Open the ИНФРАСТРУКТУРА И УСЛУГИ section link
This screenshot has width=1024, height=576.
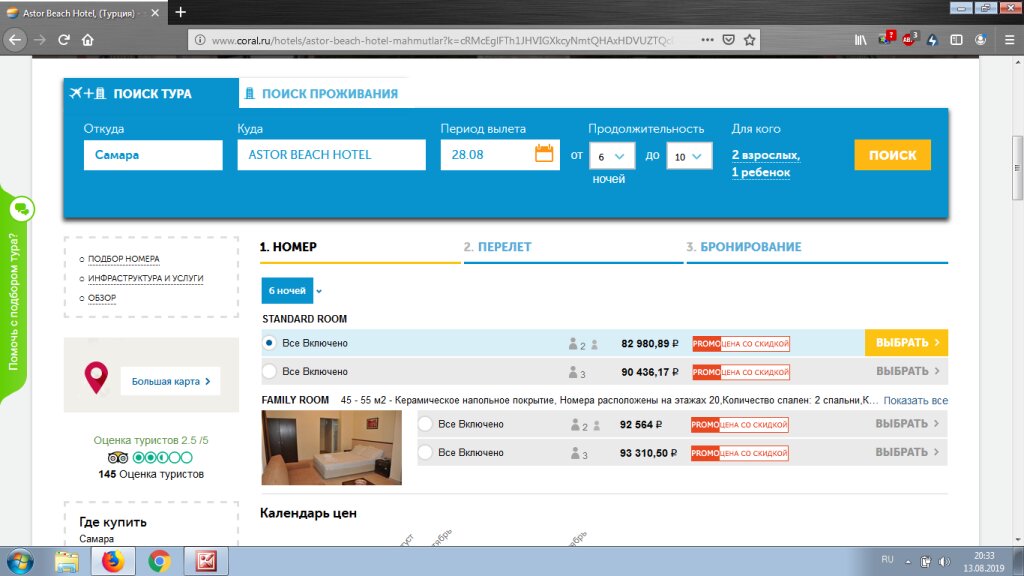(146, 279)
